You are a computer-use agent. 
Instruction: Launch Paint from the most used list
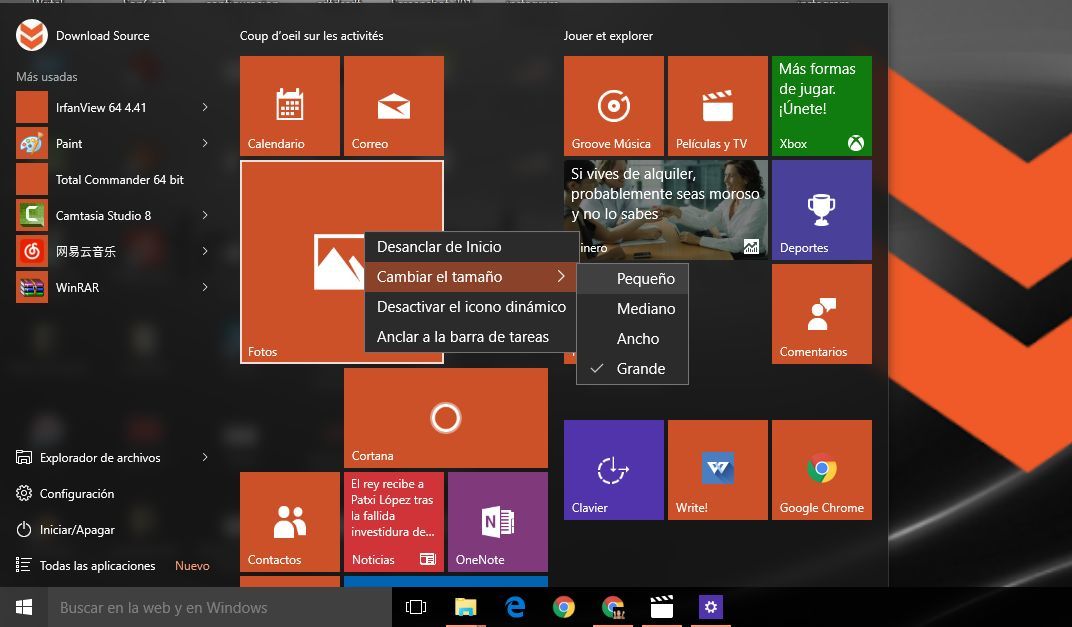[x=113, y=144]
